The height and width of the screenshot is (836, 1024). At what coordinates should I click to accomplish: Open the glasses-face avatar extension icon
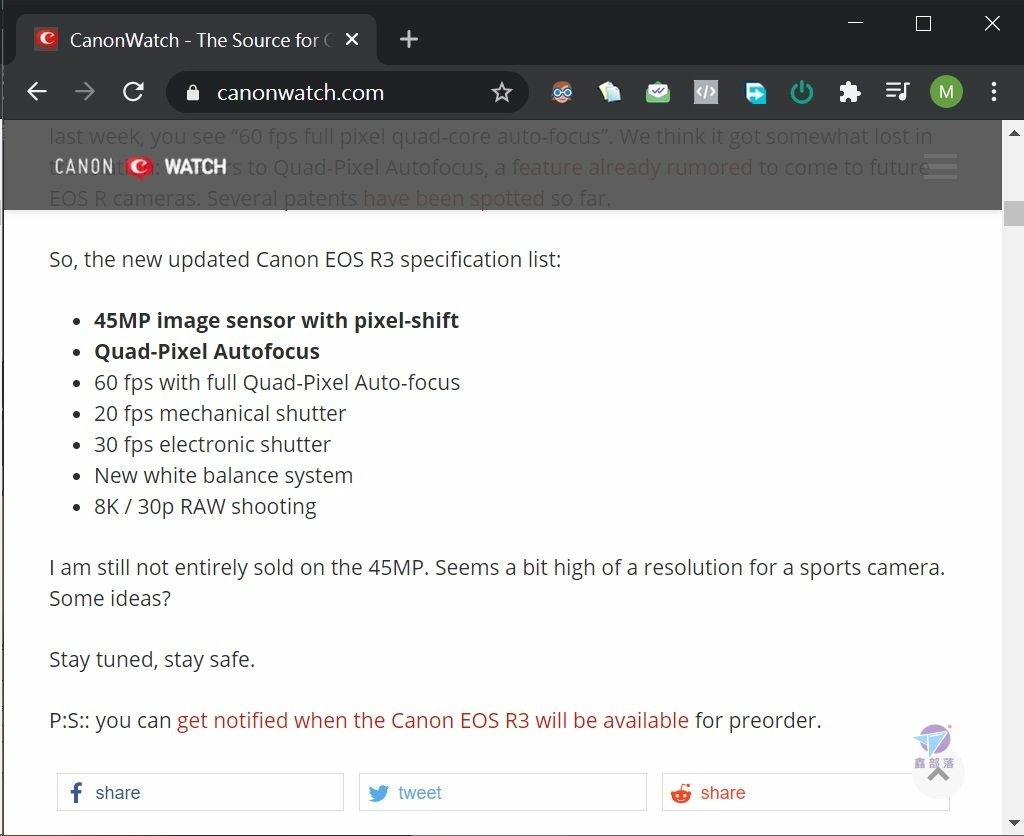pyautogui.click(x=562, y=92)
